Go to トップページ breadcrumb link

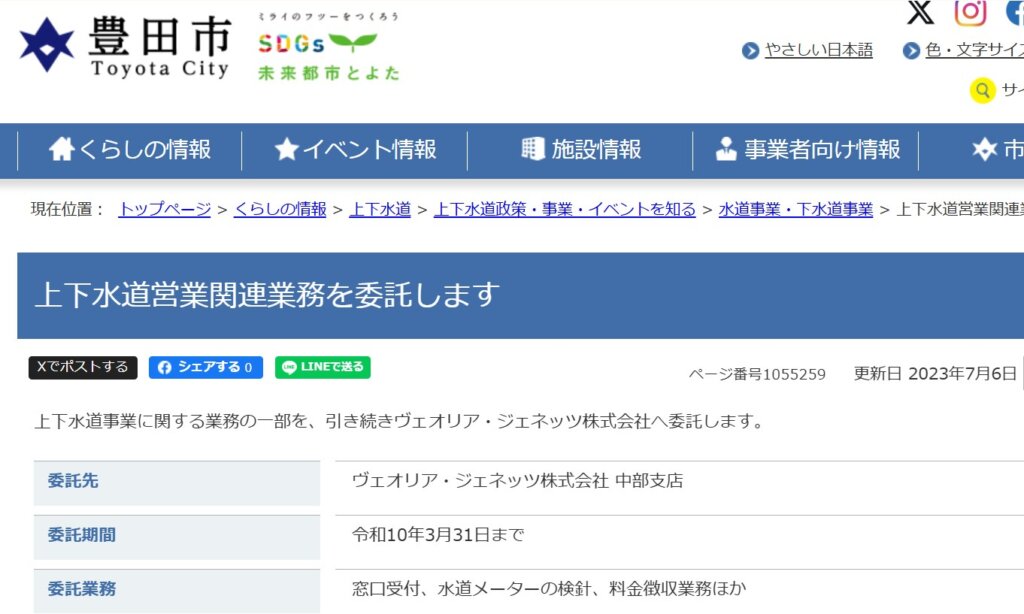(164, 209)
